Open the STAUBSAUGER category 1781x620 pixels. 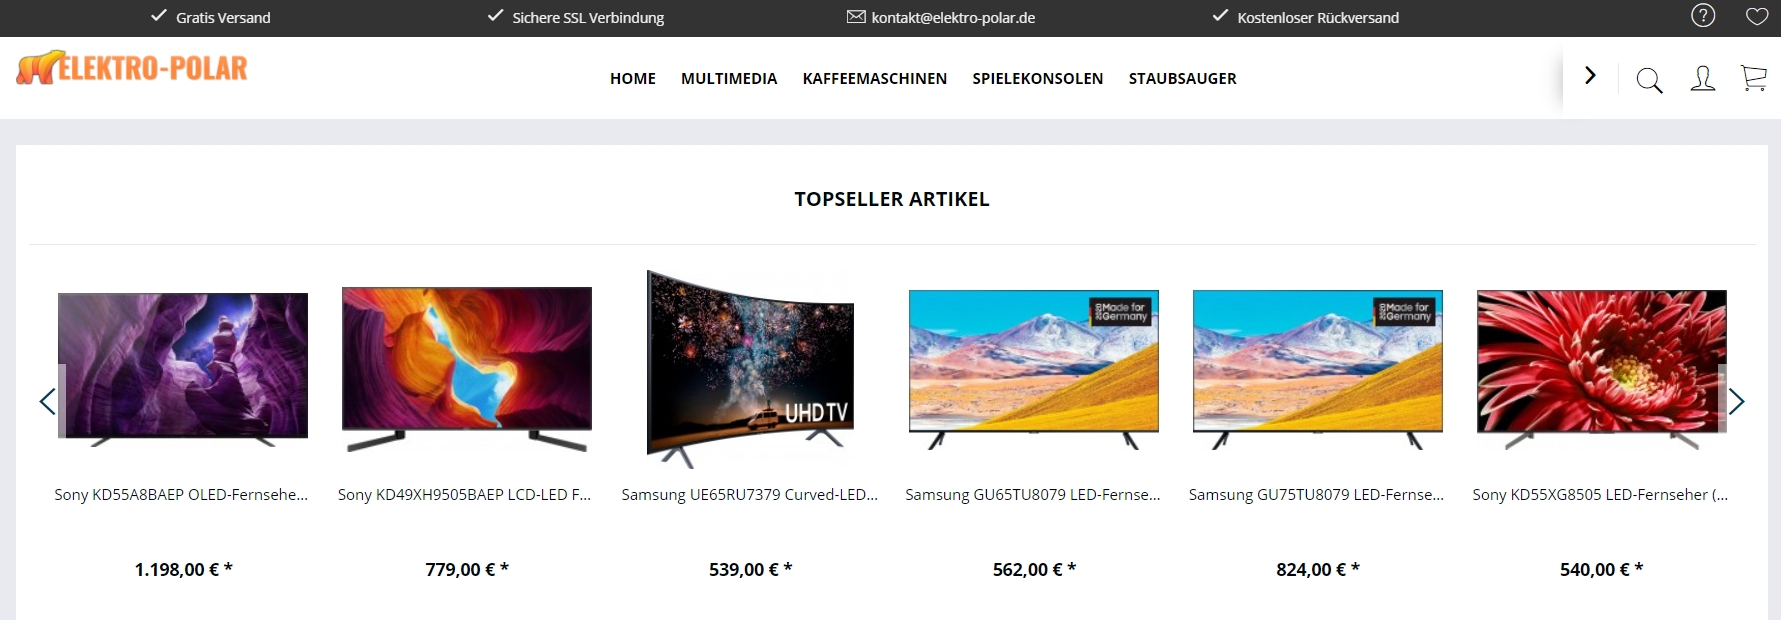[x=1183, y=79]
